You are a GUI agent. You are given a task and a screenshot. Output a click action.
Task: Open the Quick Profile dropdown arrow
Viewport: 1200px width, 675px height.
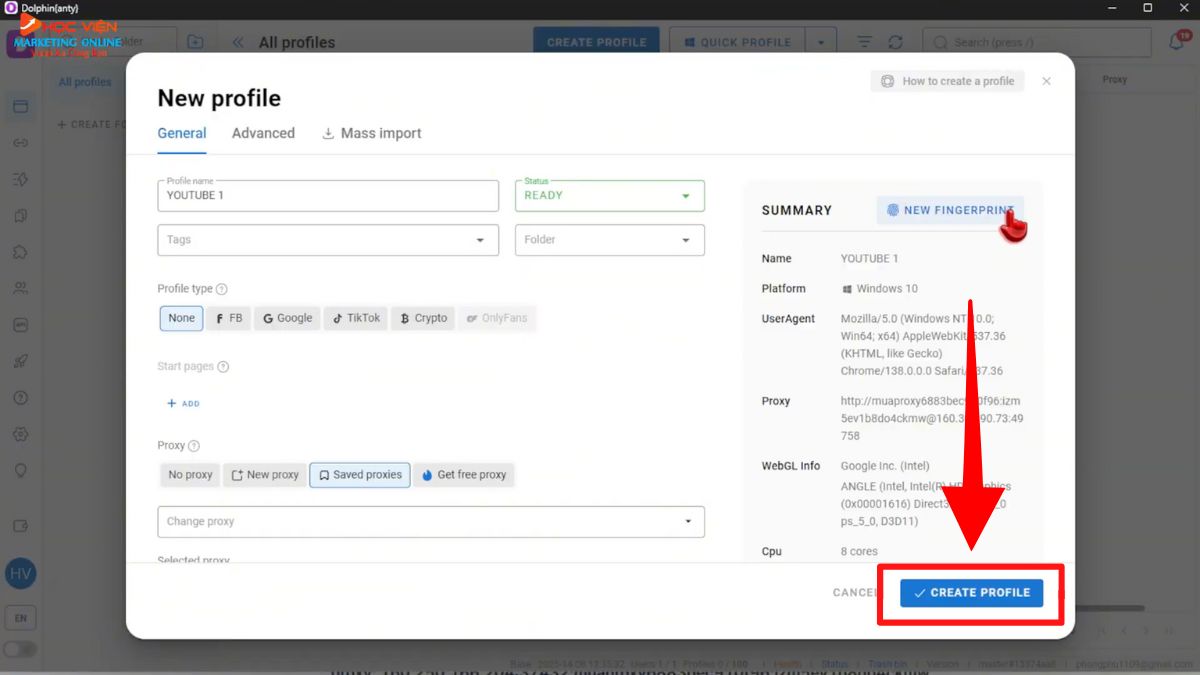pos(821,43)
